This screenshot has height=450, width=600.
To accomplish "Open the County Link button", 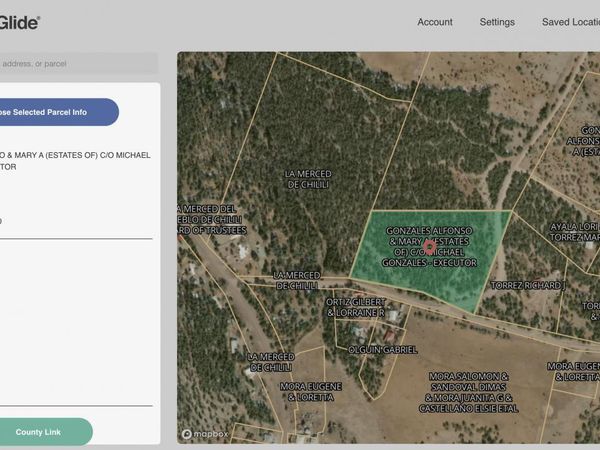I will pyautogui.click(x=38, y=432).
